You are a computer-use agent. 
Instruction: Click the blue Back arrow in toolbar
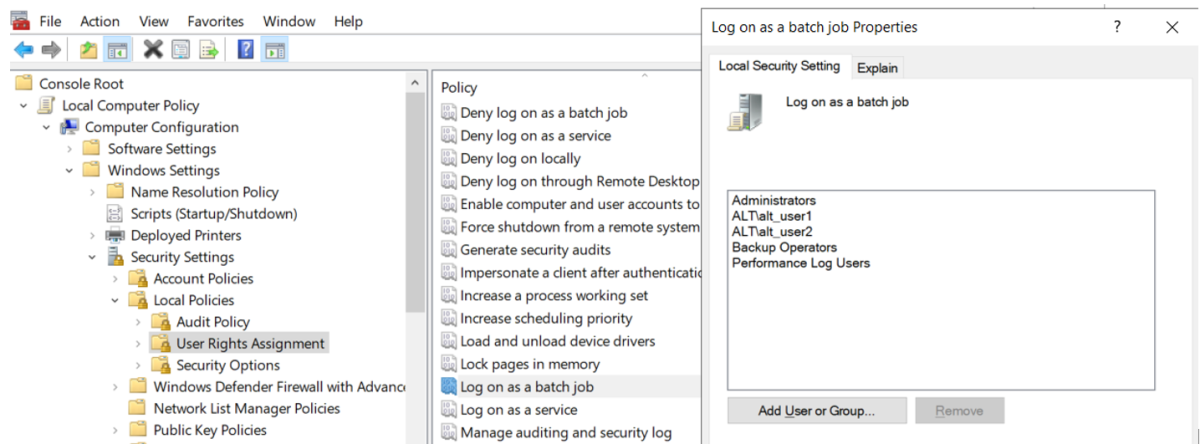click(23, 49)
